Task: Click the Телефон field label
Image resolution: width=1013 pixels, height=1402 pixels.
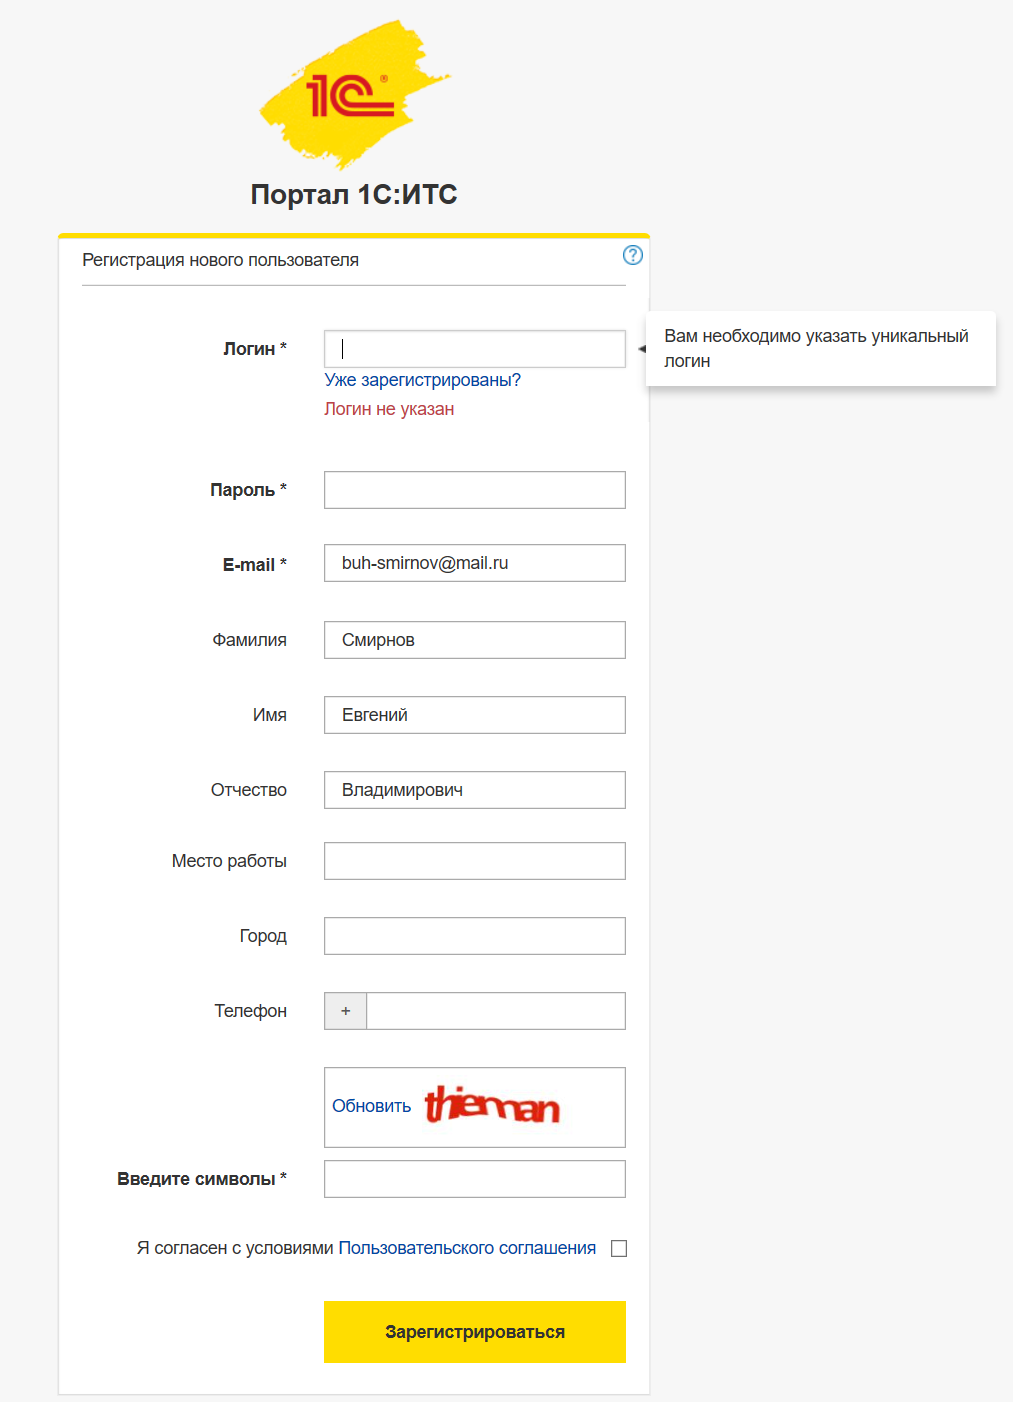Action: [250, 1011]
